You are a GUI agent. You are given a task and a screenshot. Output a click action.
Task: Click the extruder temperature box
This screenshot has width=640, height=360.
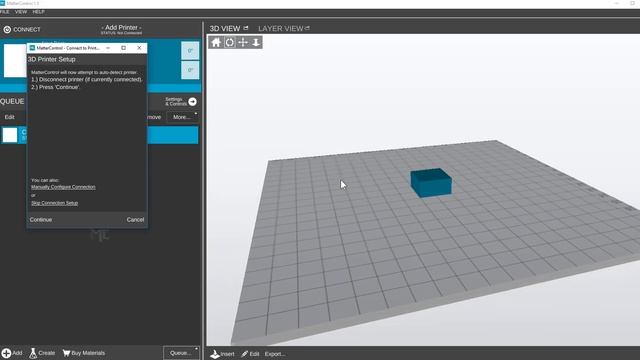click(x=190, y=51)
